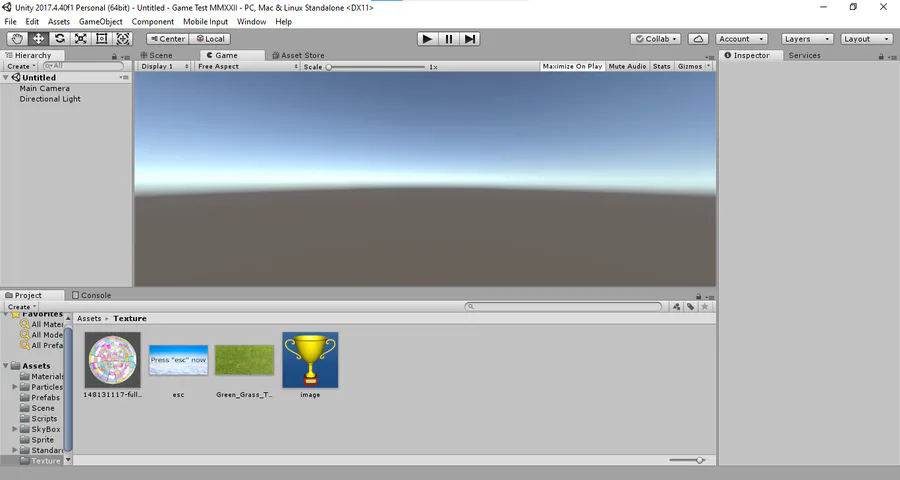Screen dimensions: 900x480
Task: Open the Display 1 dropdown
Action: click(165, 67)
